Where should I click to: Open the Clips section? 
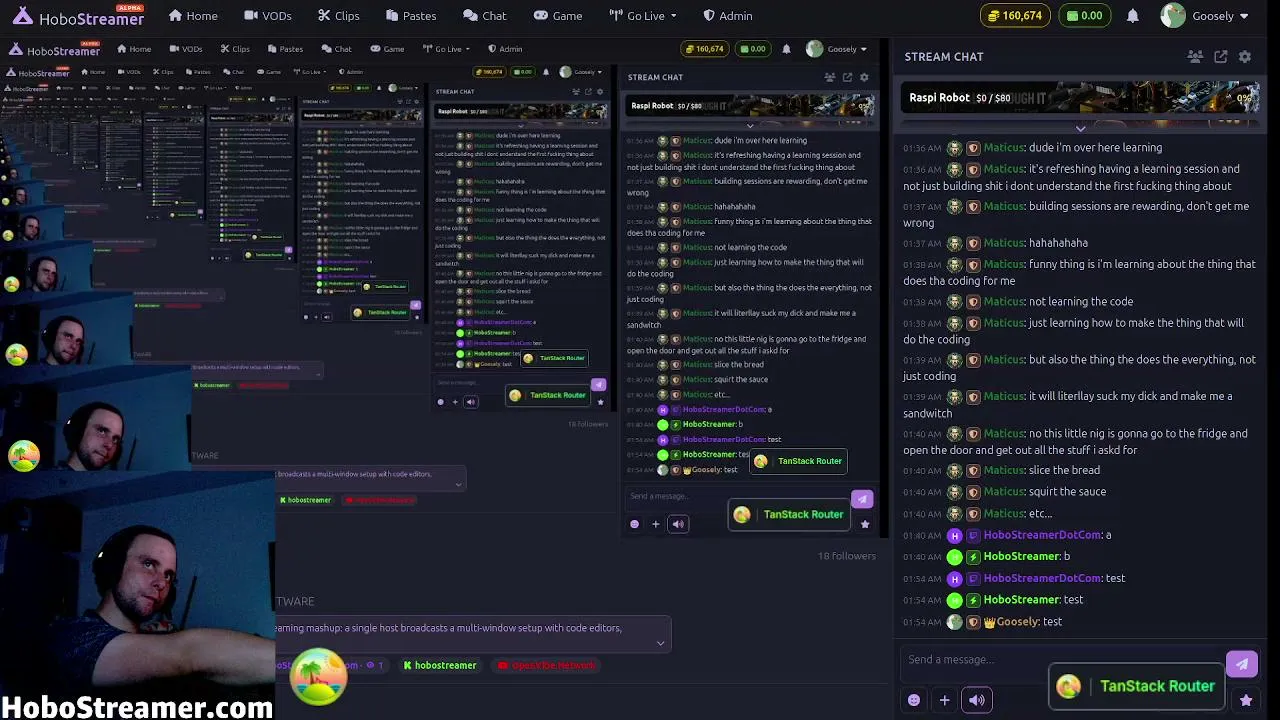(x=338, y=16)
